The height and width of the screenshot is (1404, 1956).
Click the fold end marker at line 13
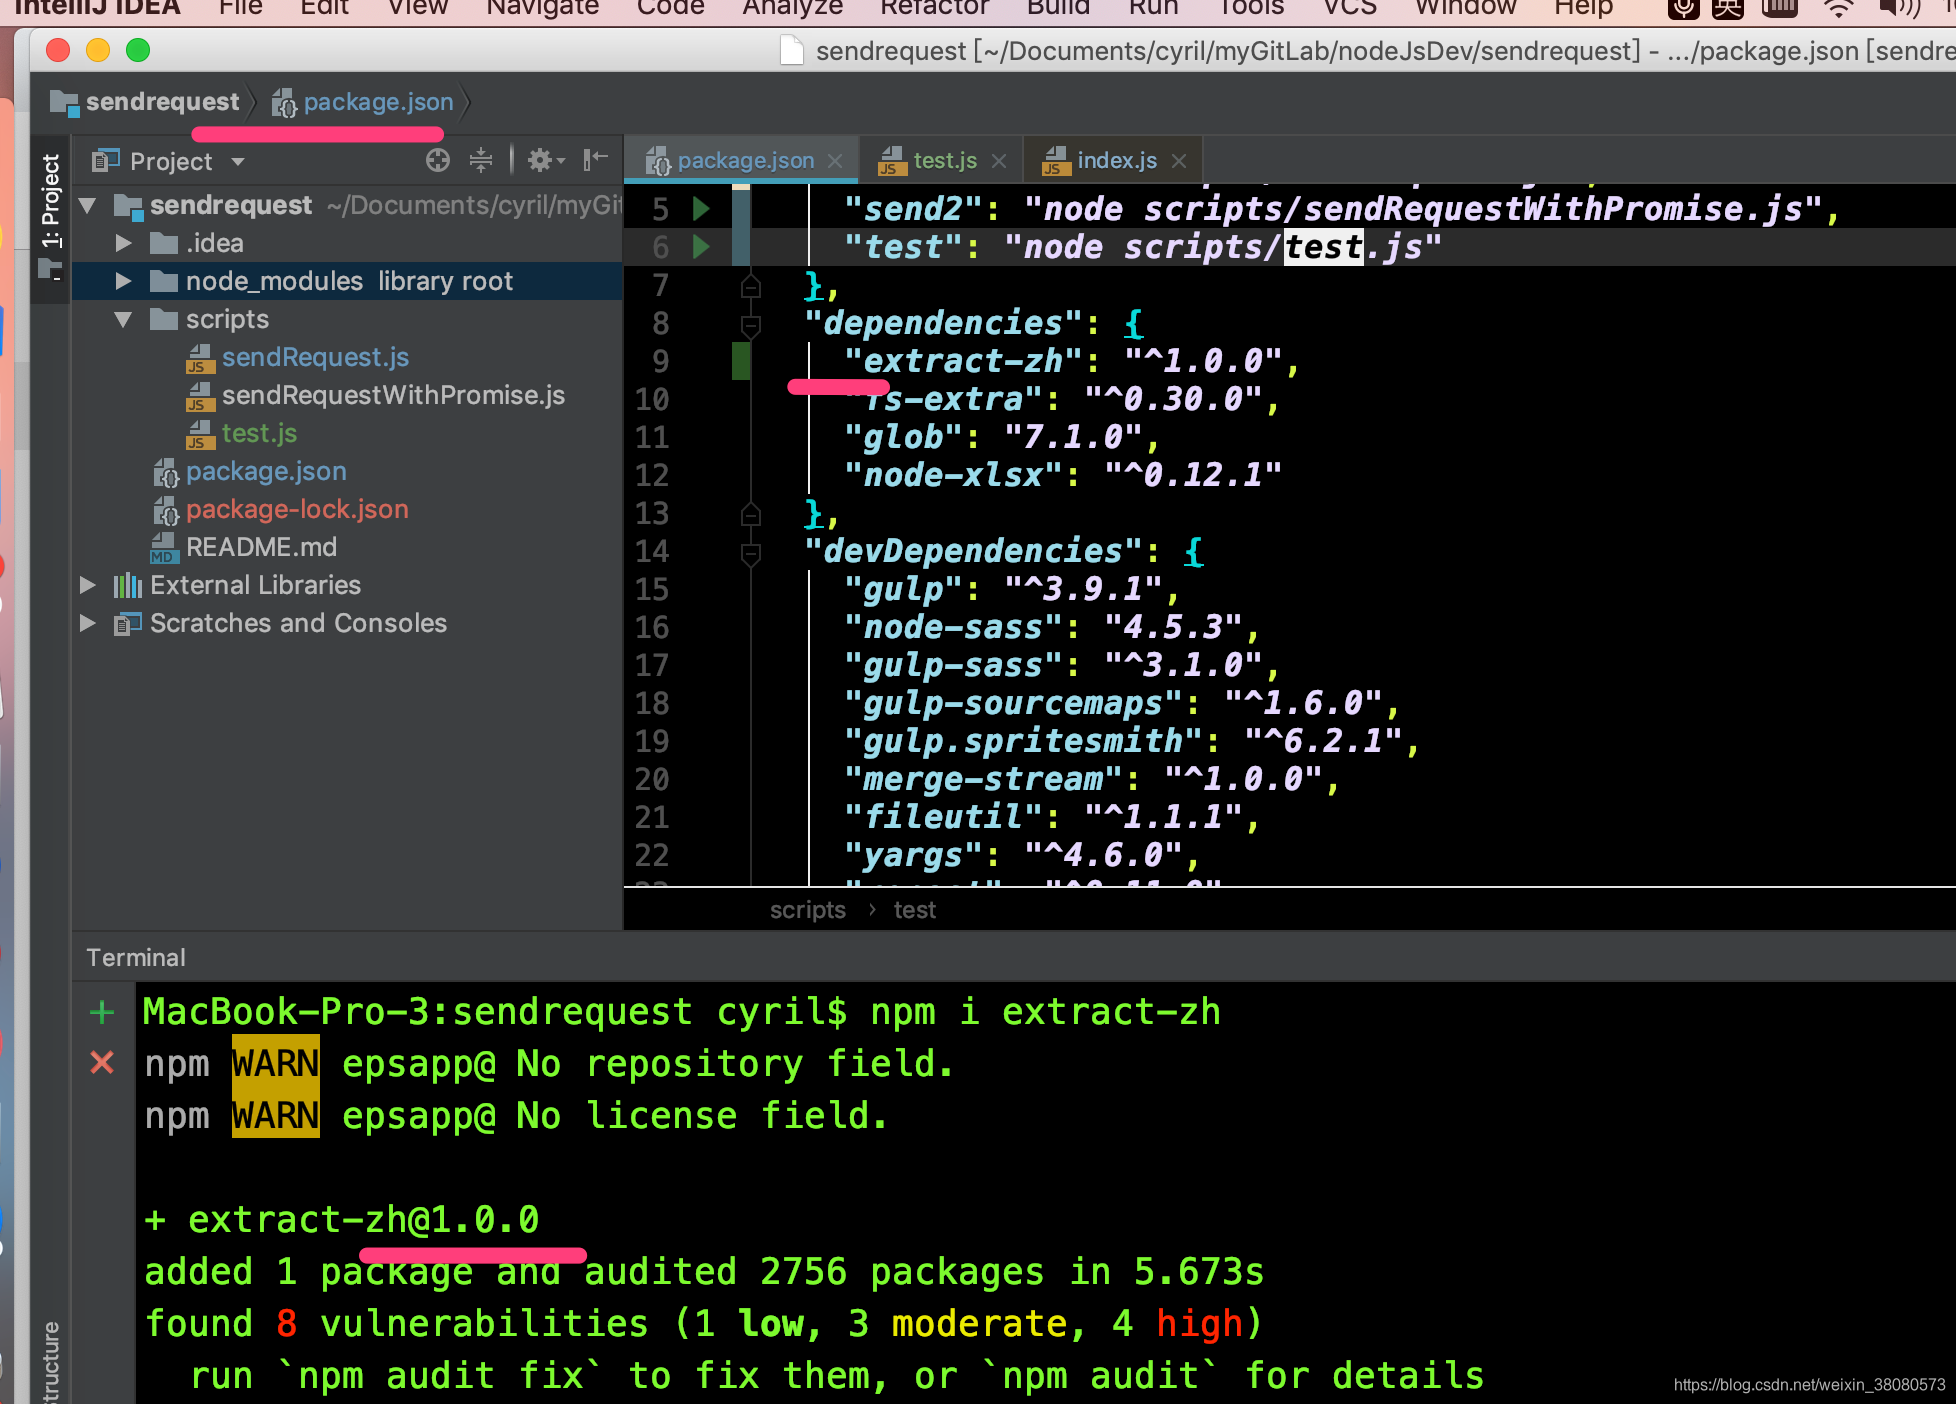(751, 515)
